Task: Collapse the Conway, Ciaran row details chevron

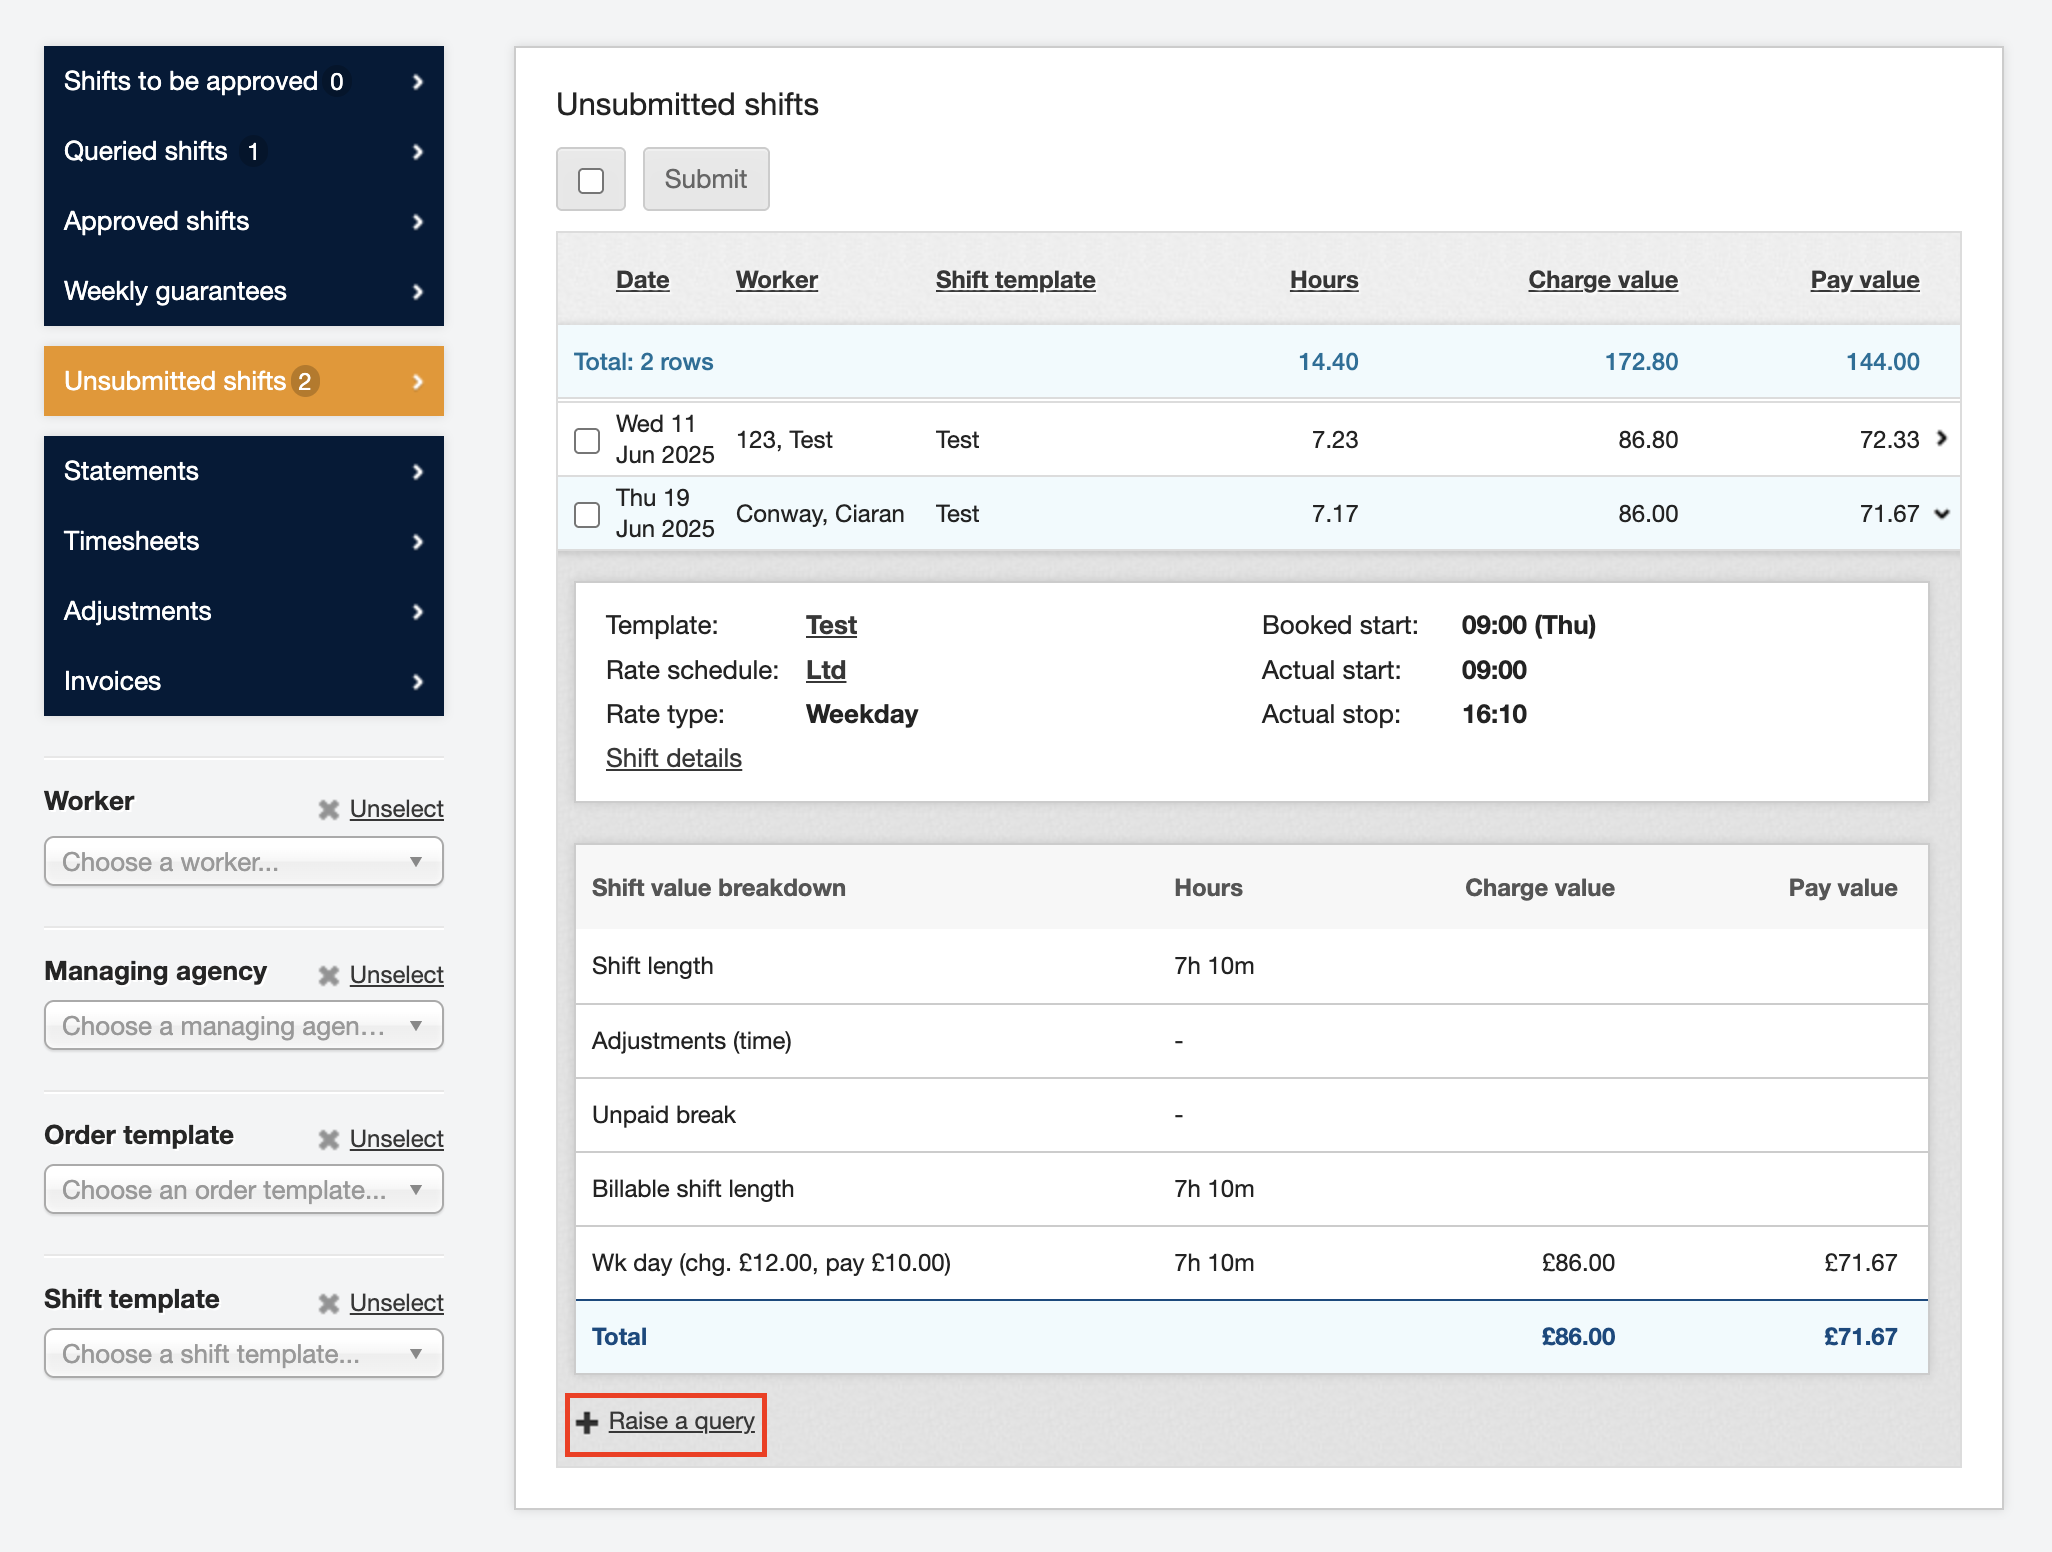Action: click(x=1942, y=514)
